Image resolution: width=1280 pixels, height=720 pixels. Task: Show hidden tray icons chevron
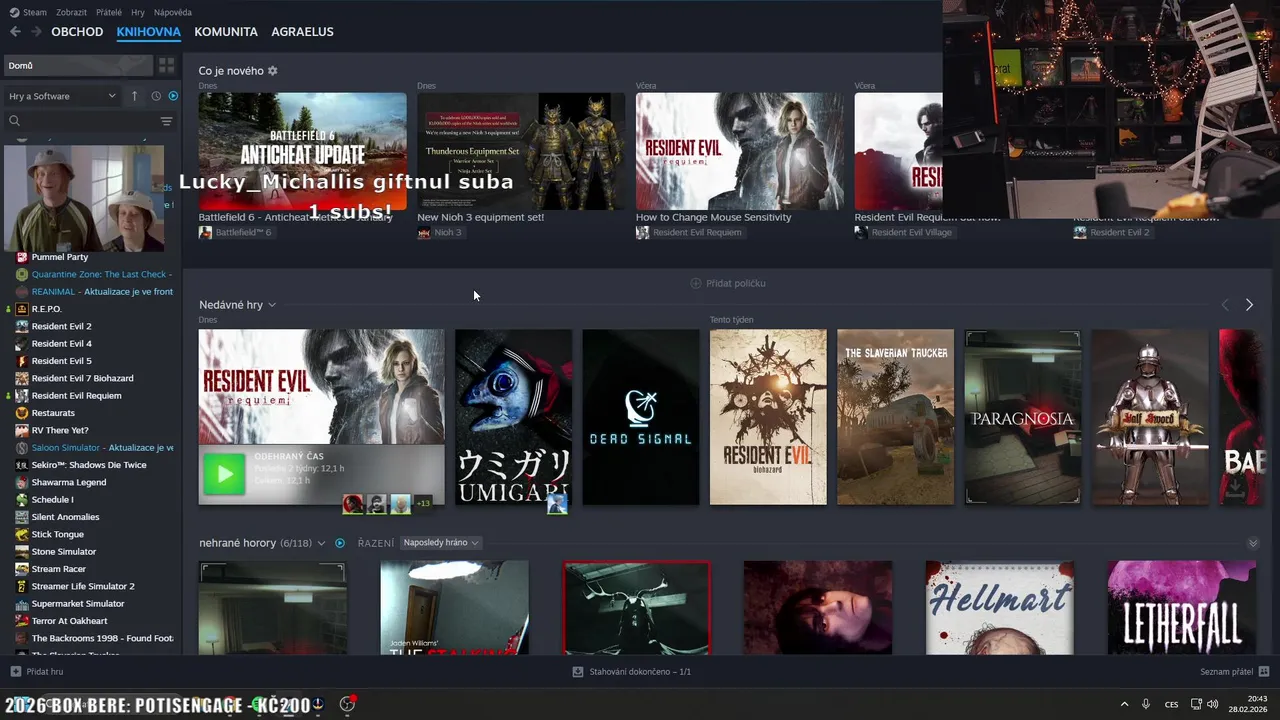pyautogui.click(x=1124, y=704)
